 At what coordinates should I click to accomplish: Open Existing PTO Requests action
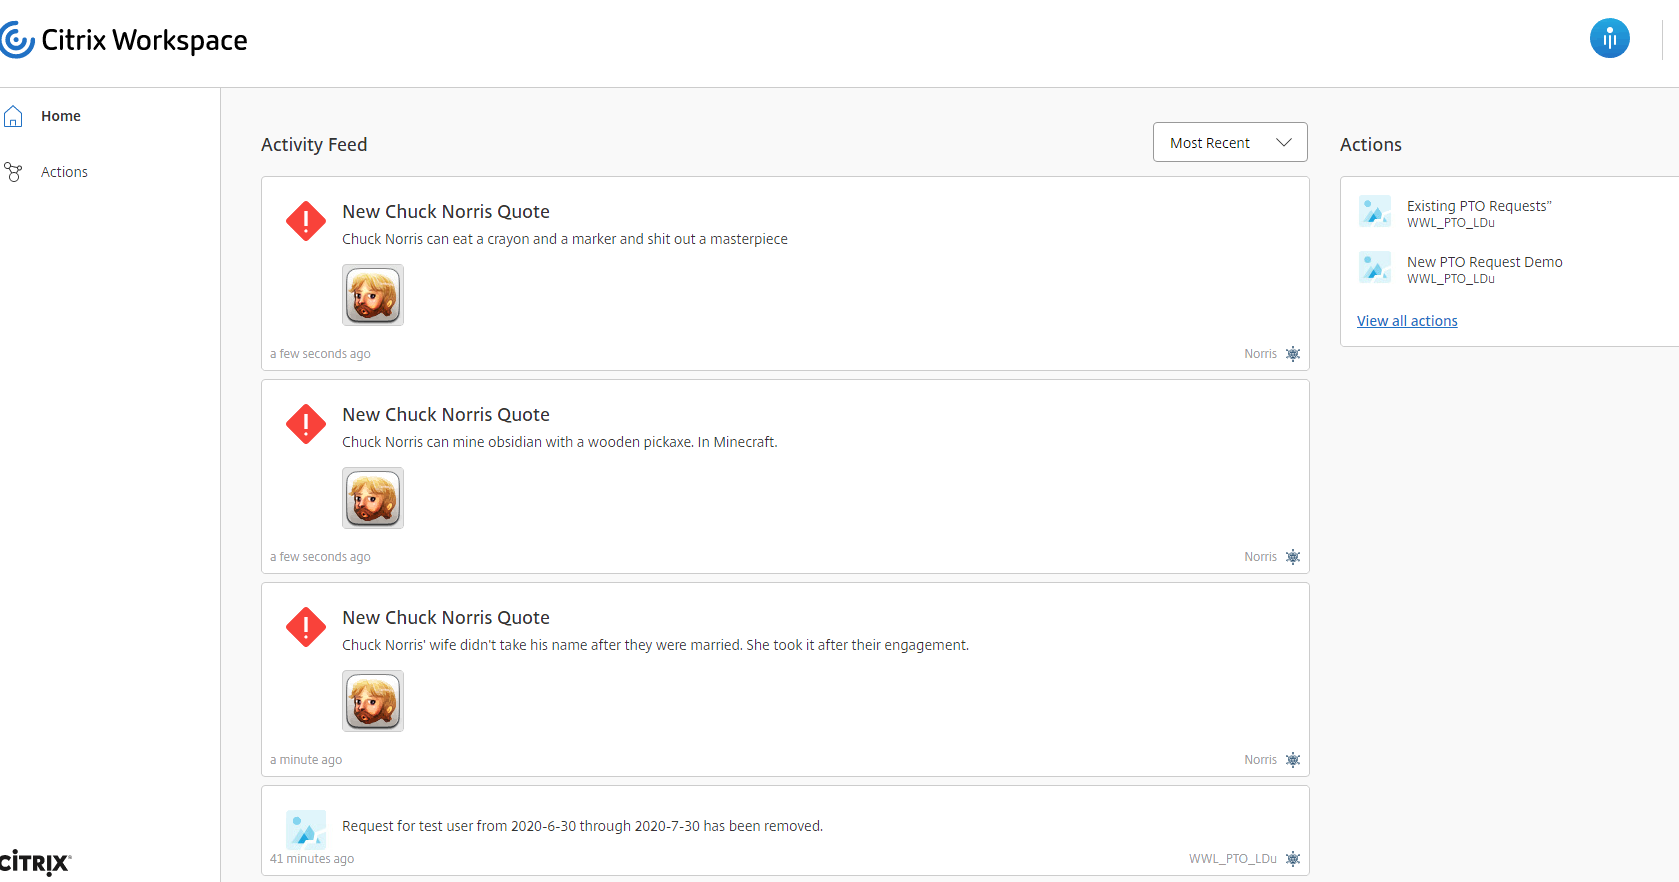click(1479, 206)
